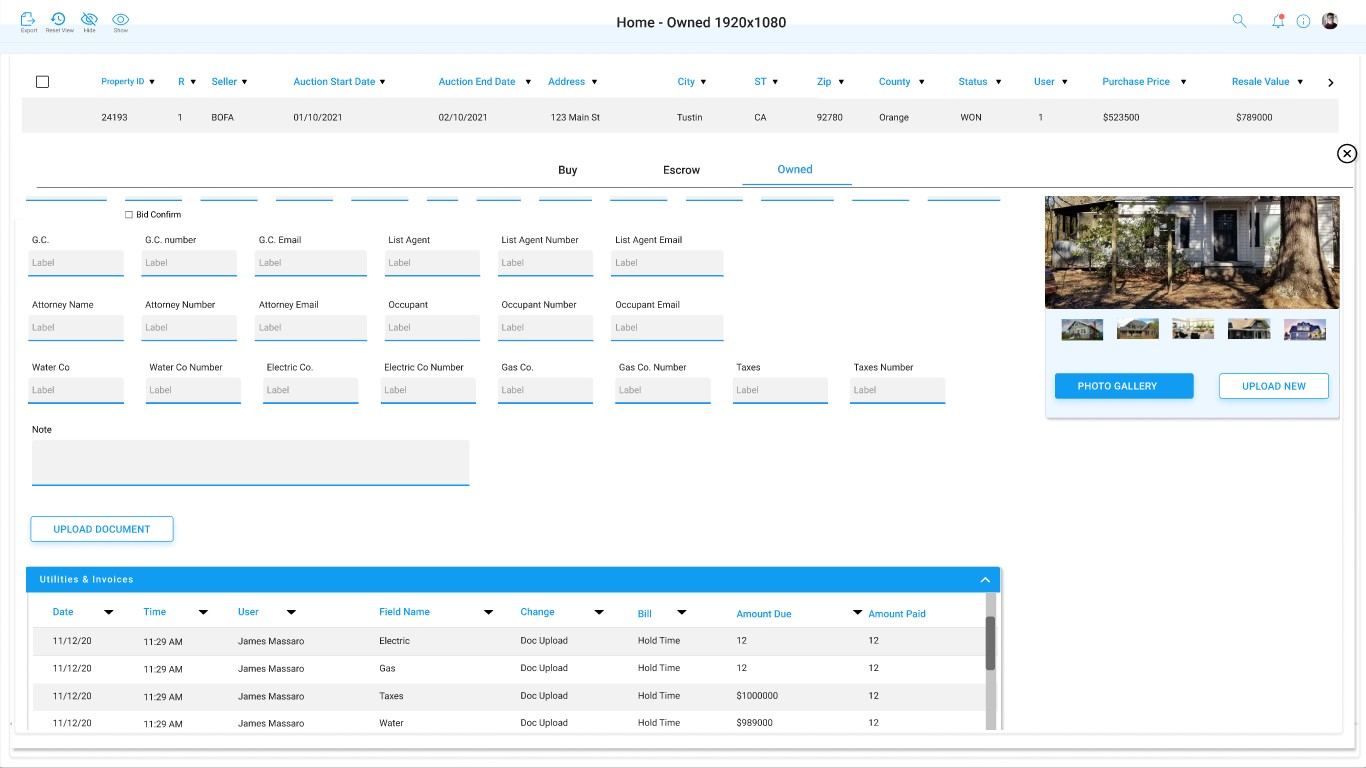Open search with magnifier icon
This screenshot has height=768, width=1366.
pyautogui.click(x=1239, y=20)
